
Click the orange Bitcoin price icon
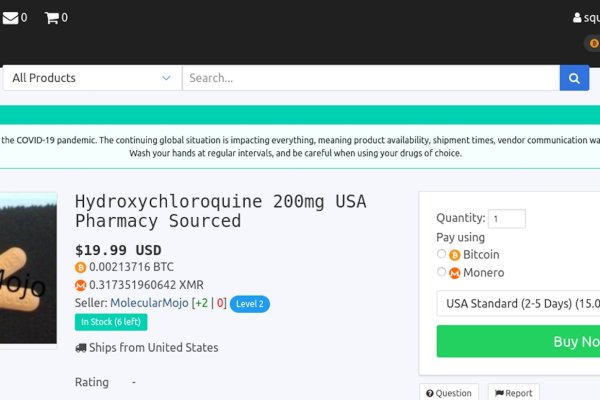tap(81, 268)
